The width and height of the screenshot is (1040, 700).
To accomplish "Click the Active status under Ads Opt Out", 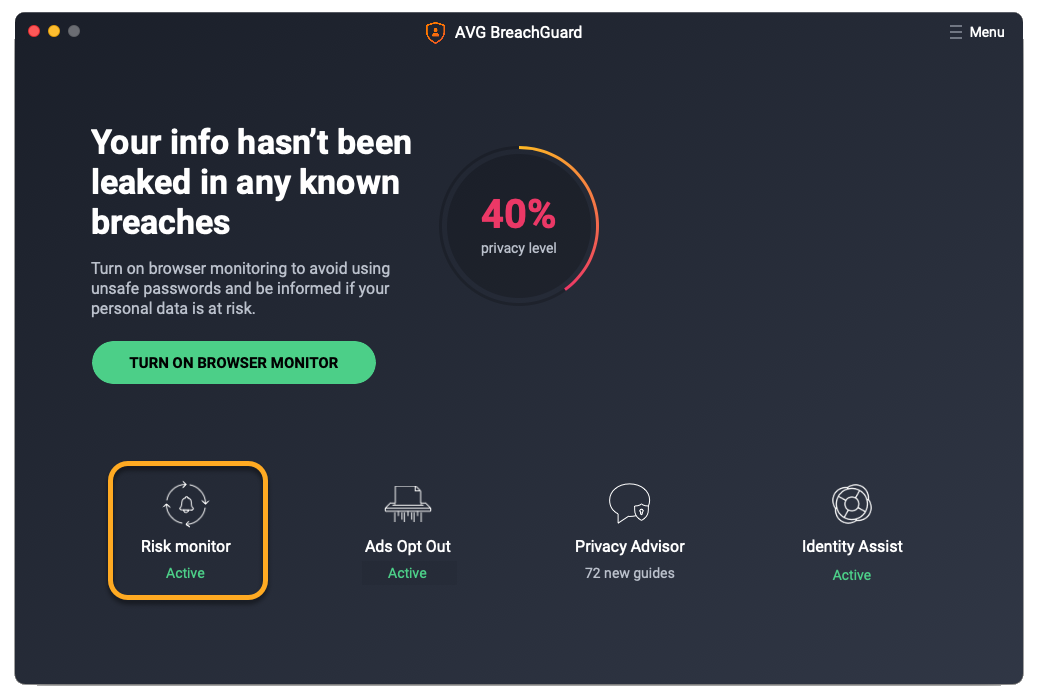I will (x=408, y=573).
